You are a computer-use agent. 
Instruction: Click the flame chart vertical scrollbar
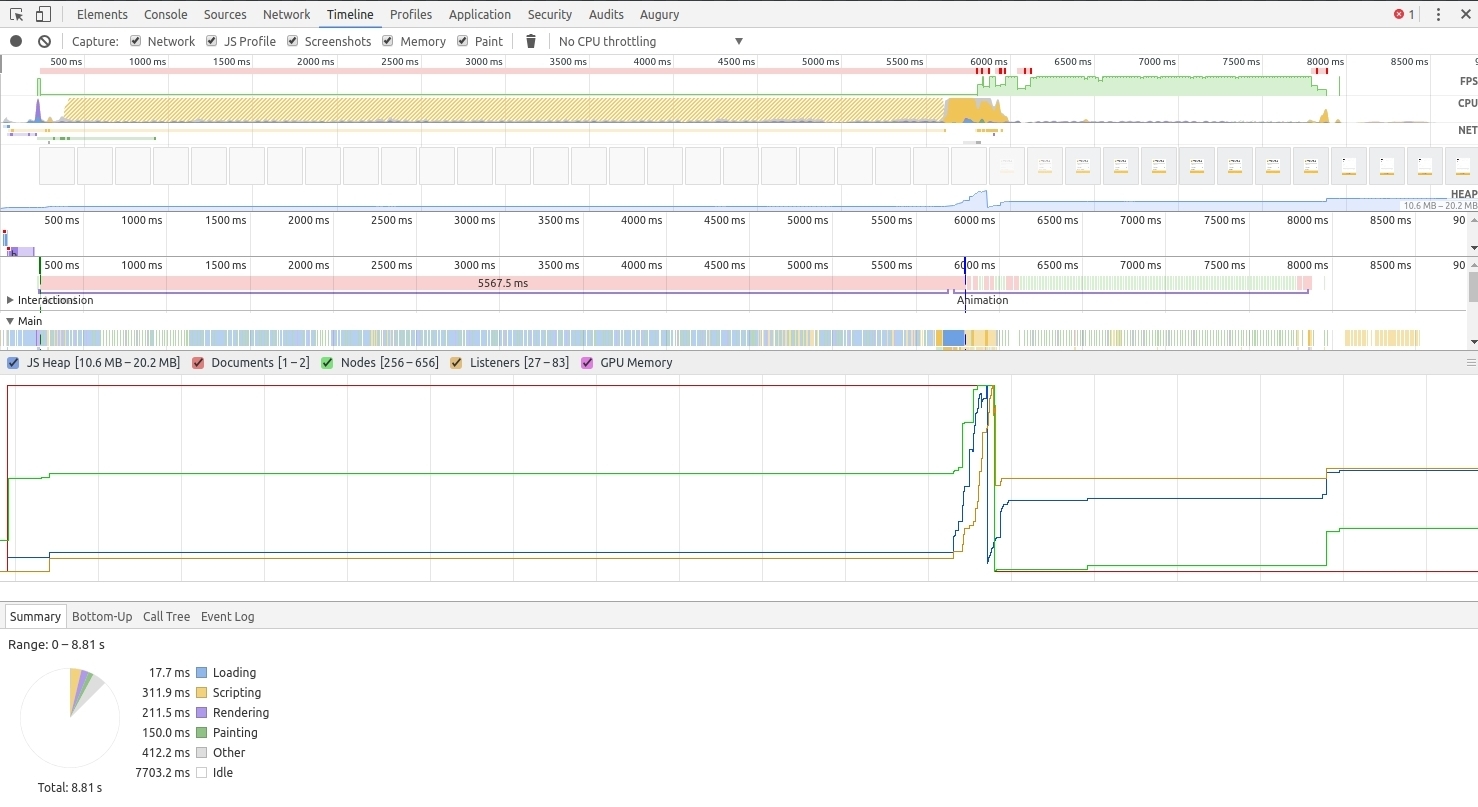(1472, 286)
